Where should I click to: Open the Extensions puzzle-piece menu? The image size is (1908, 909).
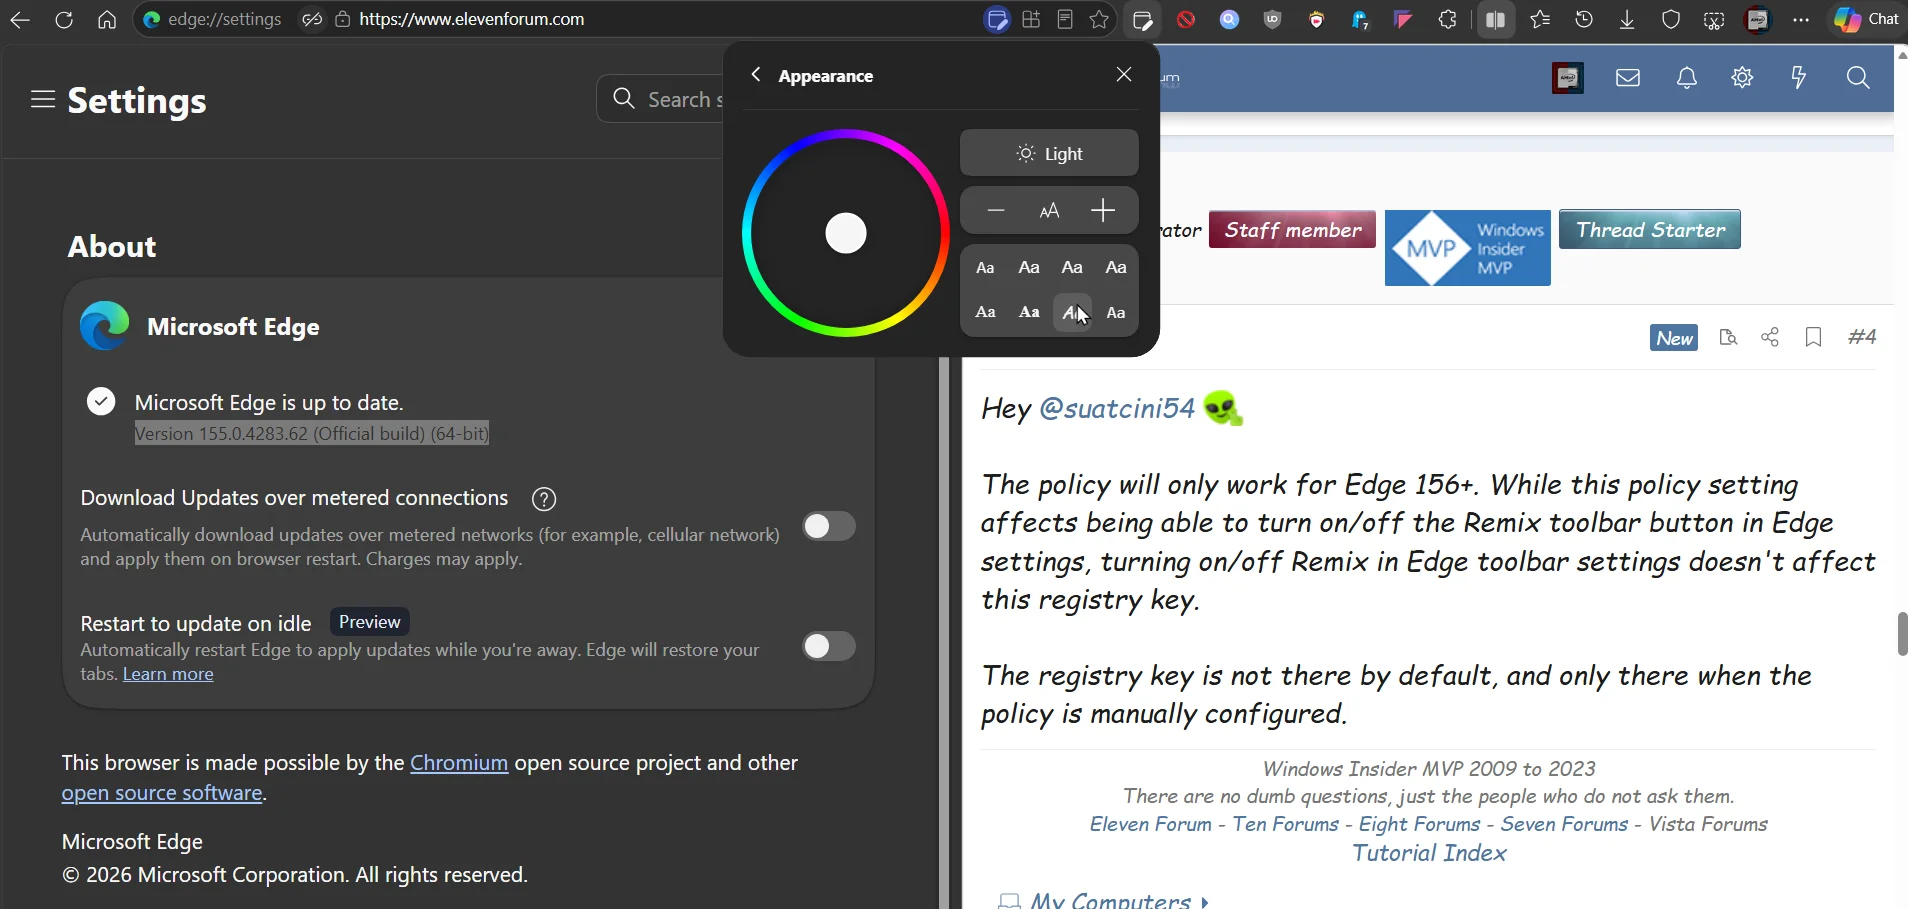point(1447,19)
